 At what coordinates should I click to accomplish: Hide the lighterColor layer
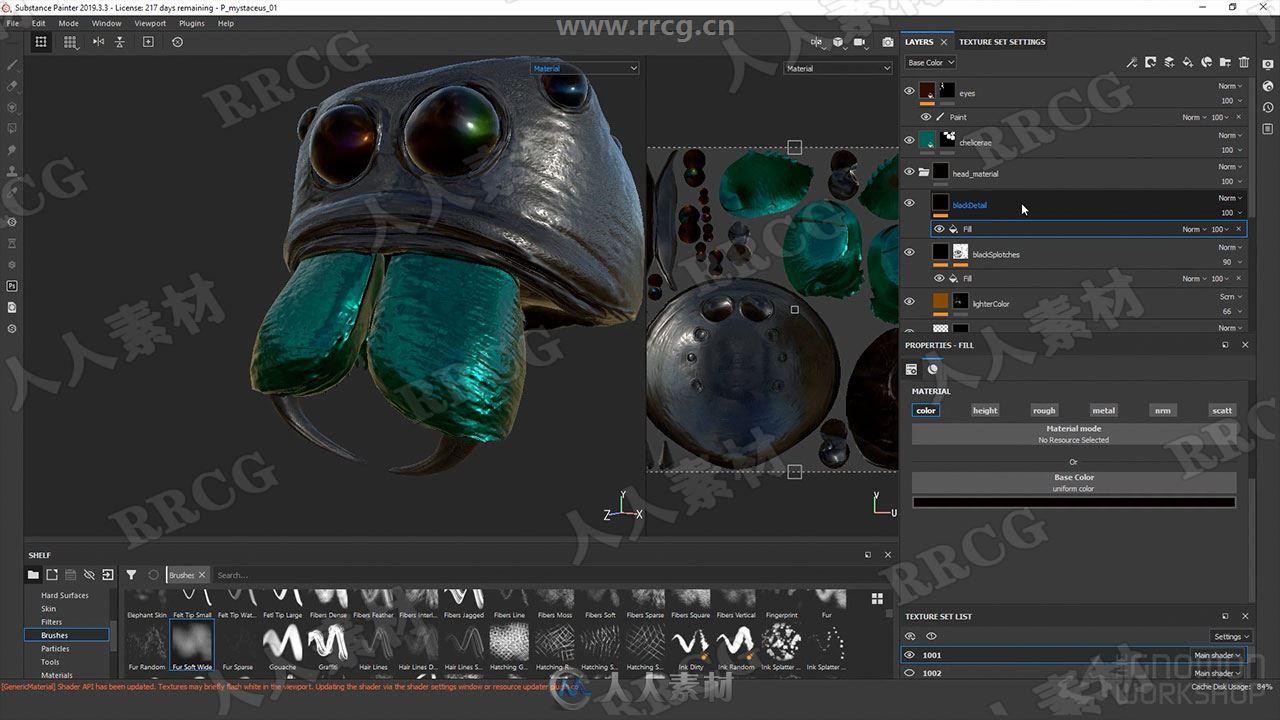pyautogui.click(x=909, y=301)
